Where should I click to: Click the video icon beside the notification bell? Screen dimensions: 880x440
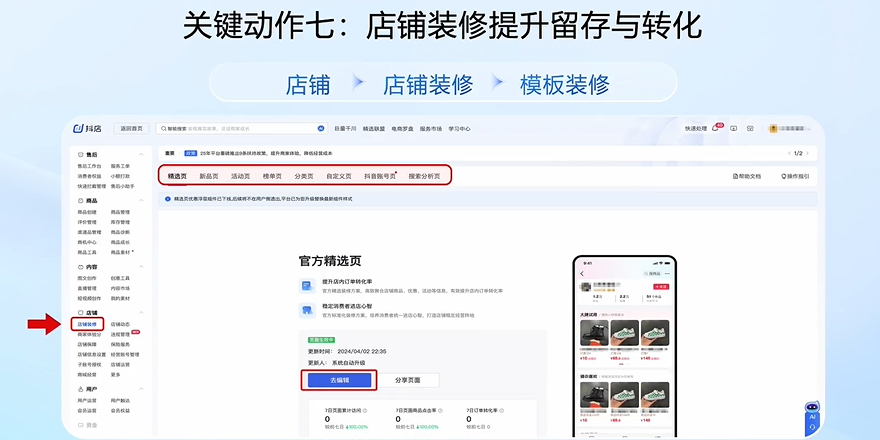point(733,128)
